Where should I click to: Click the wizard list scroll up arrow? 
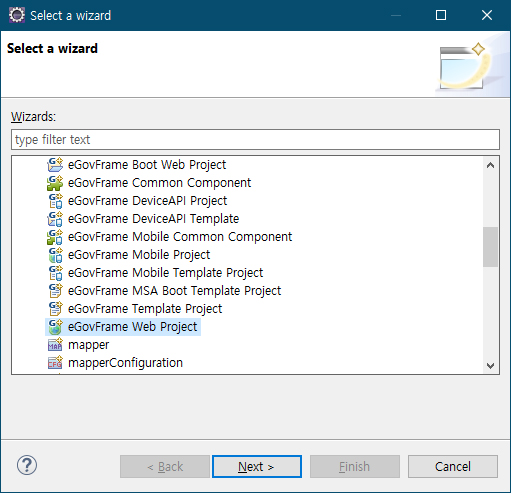(x=490, y=165)
